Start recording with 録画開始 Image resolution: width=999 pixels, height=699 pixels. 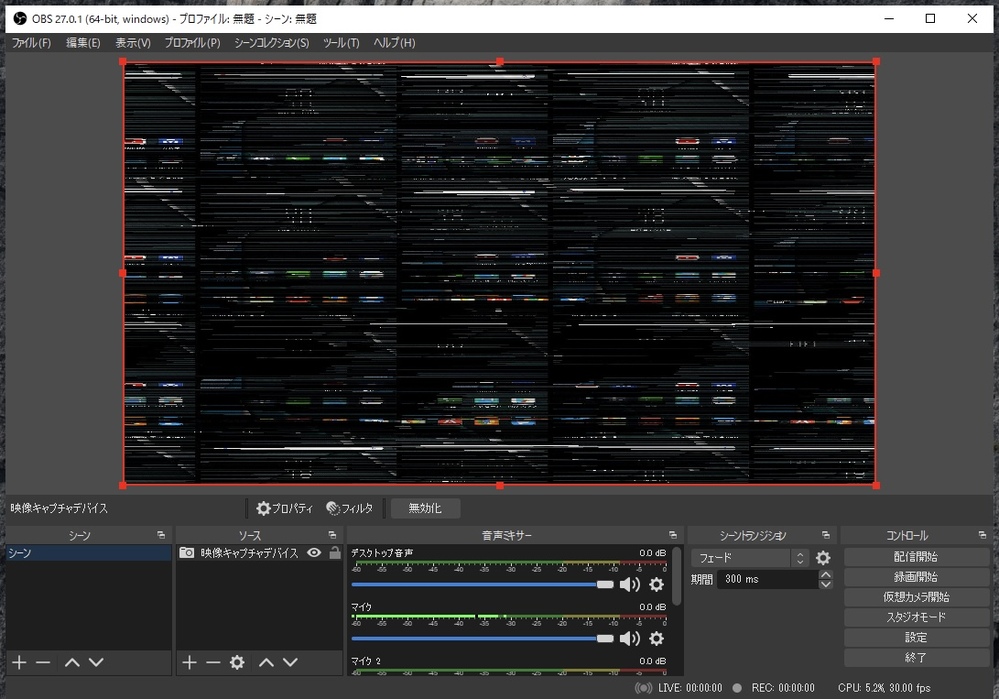916,577
